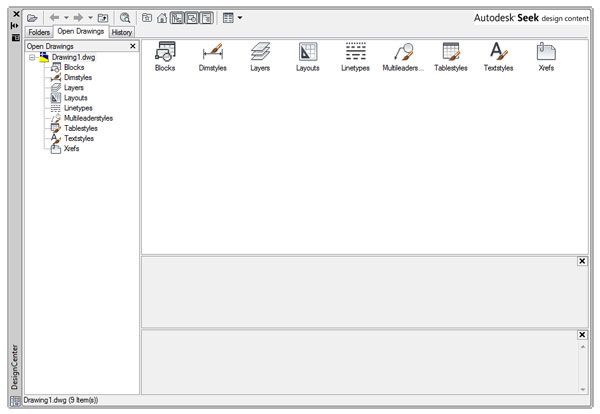
Task: Close the Open Drawings tree panel
Action: tap(133, 46)
